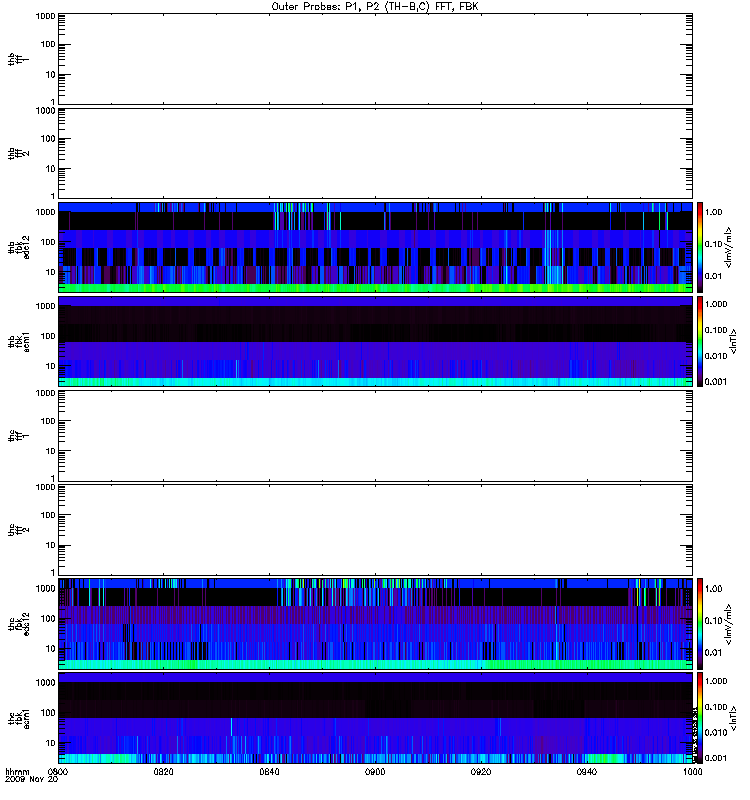Click the thc fbk scm1 spectrogram panel
Screen dimensions: 750x800
[375, 718]
